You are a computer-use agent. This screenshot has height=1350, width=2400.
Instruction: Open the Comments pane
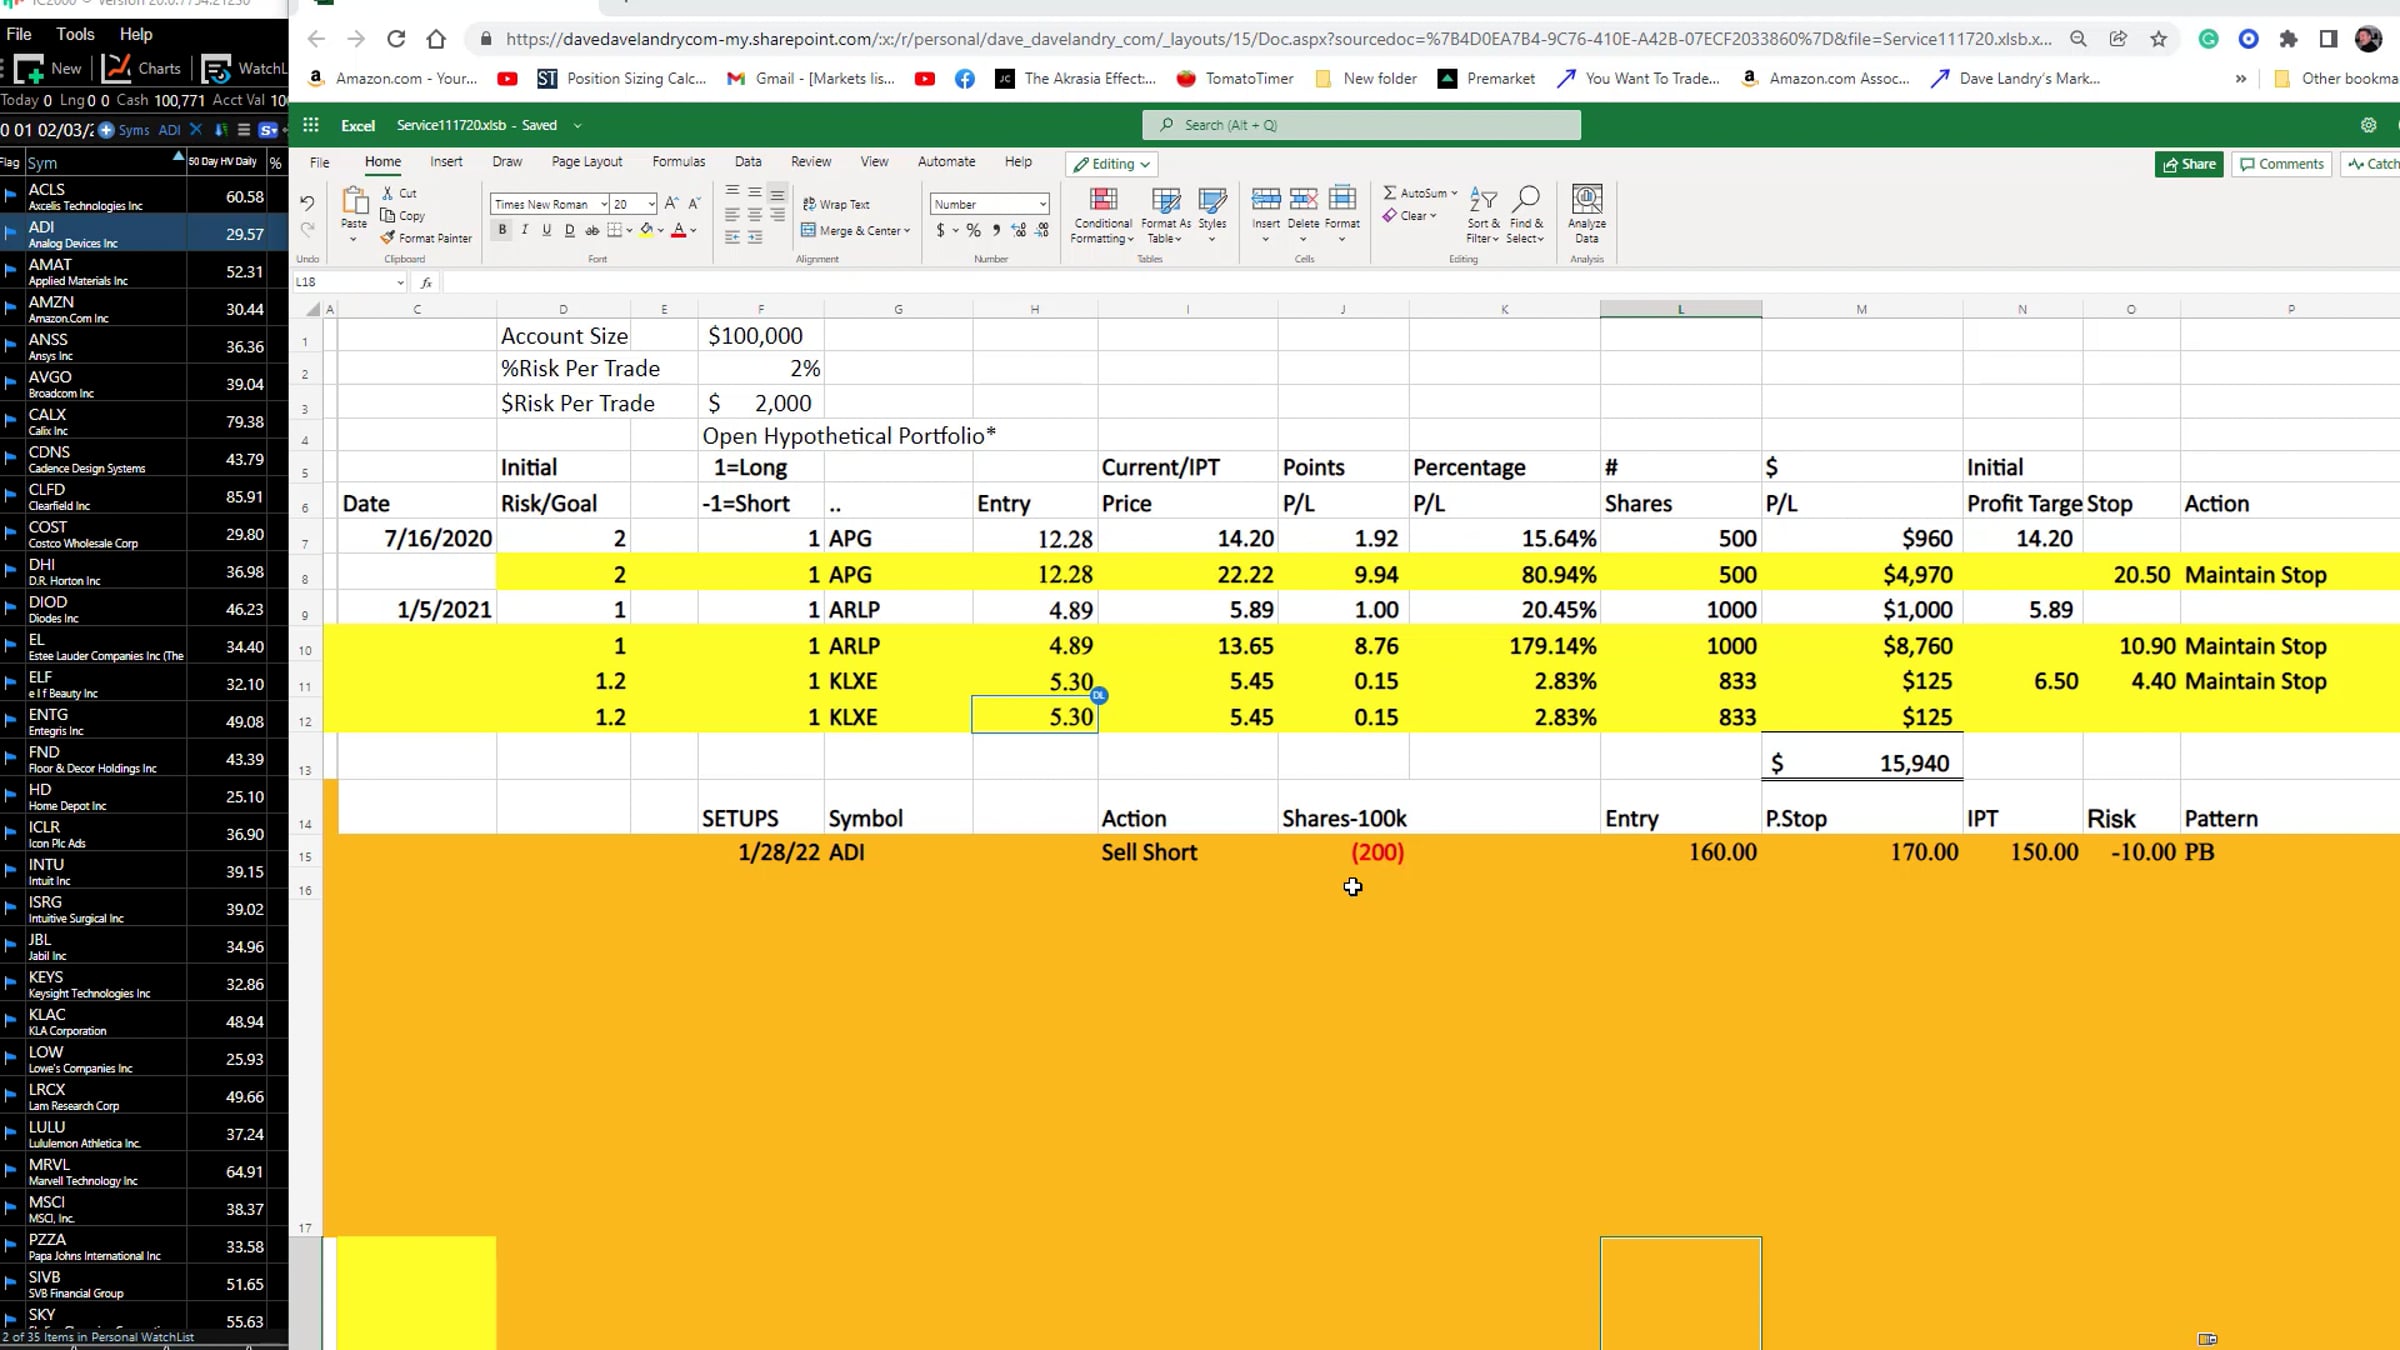coord(2282,164)
